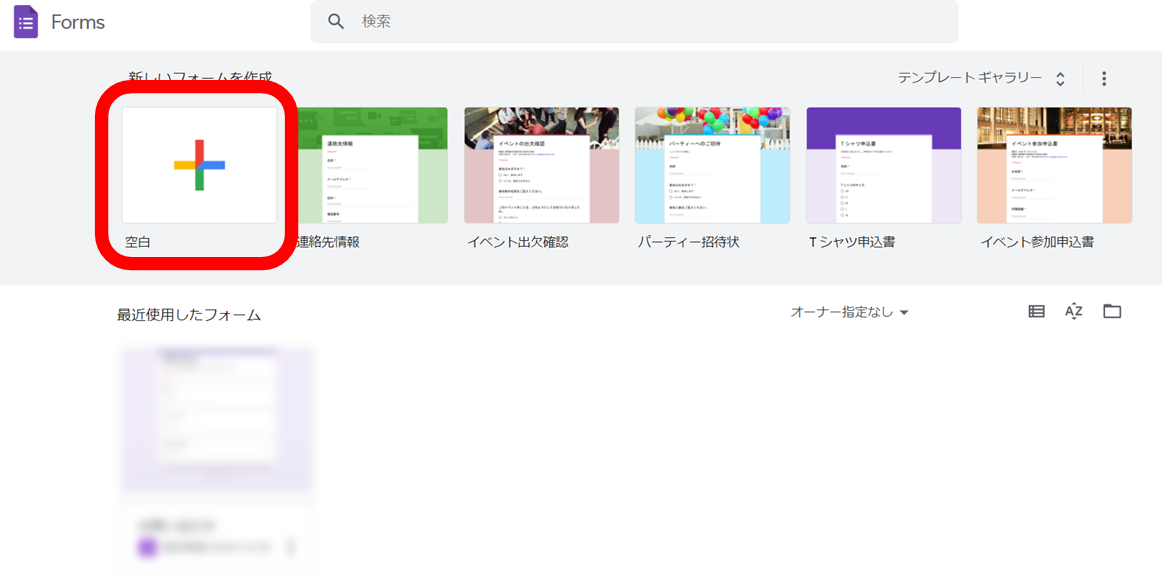Open the 連絡先情報 template thumbnail
Image resolution: width=1162 pixels, height=586 pixels.
click(x=372, y=165)
